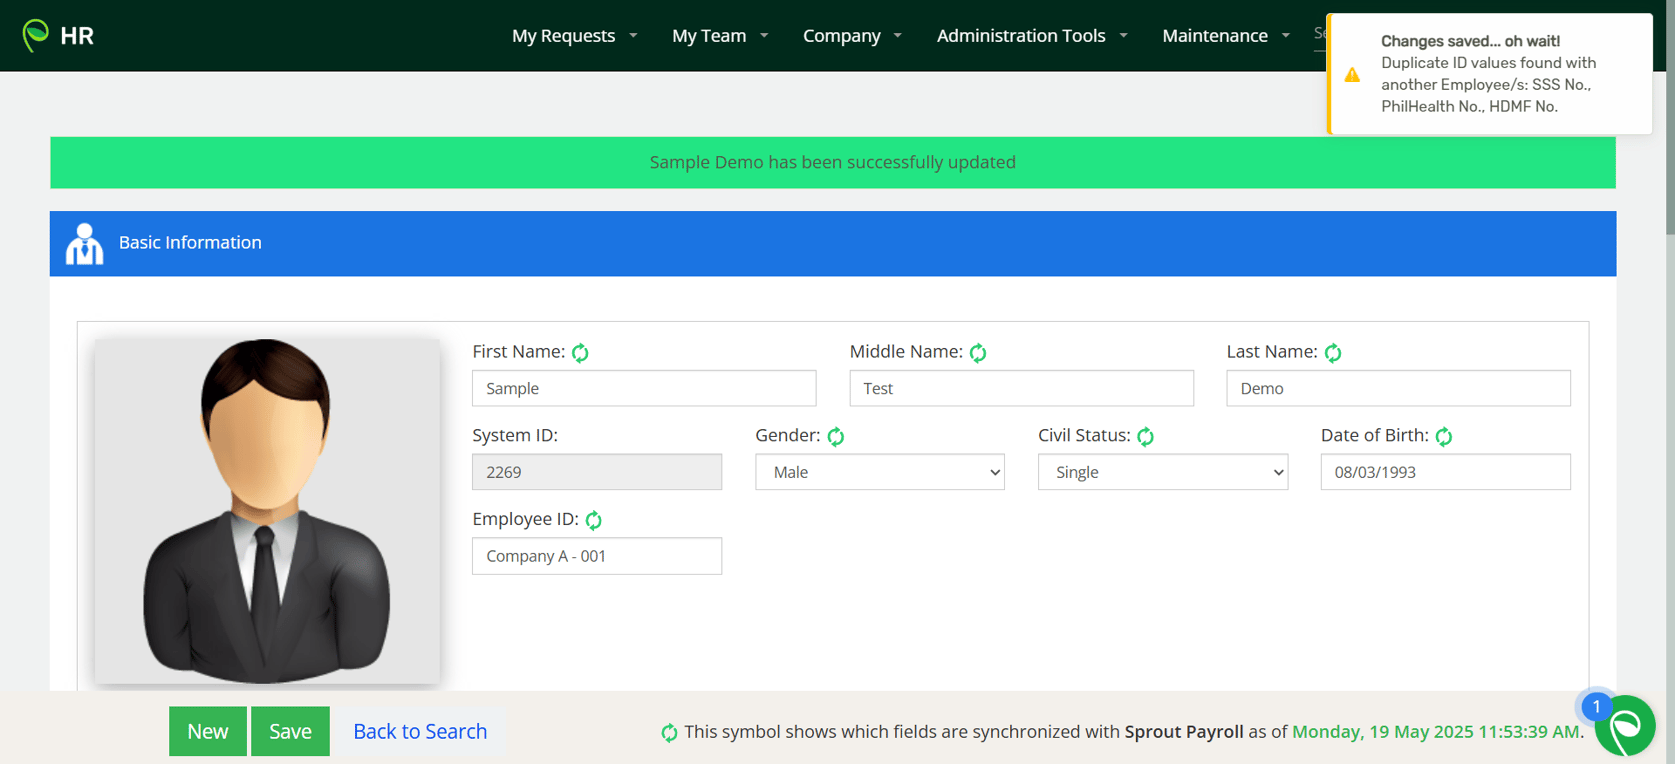1675x764 pixels.
Task: Open the Company menu
Action: point(852,36)
